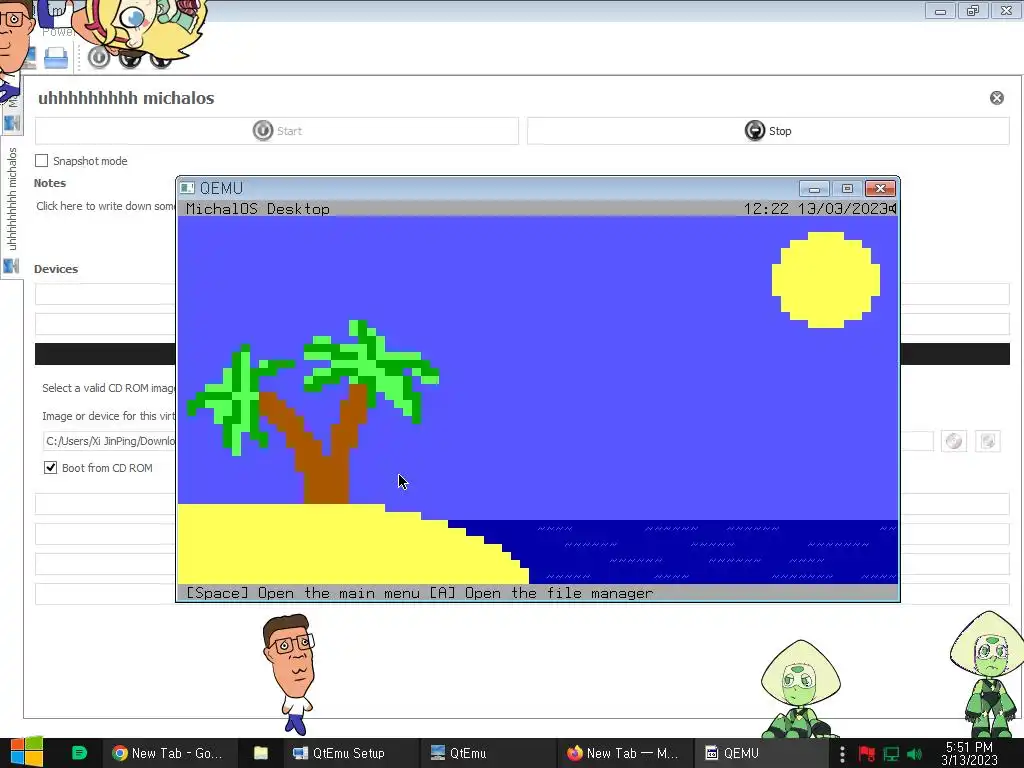Click the Notes section heading

pos(50,183)
